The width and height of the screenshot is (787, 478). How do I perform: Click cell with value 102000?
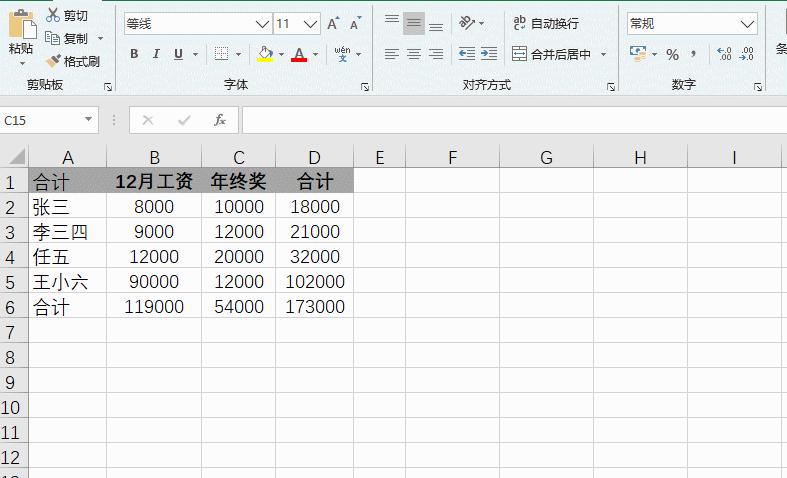tap(315, 281)
